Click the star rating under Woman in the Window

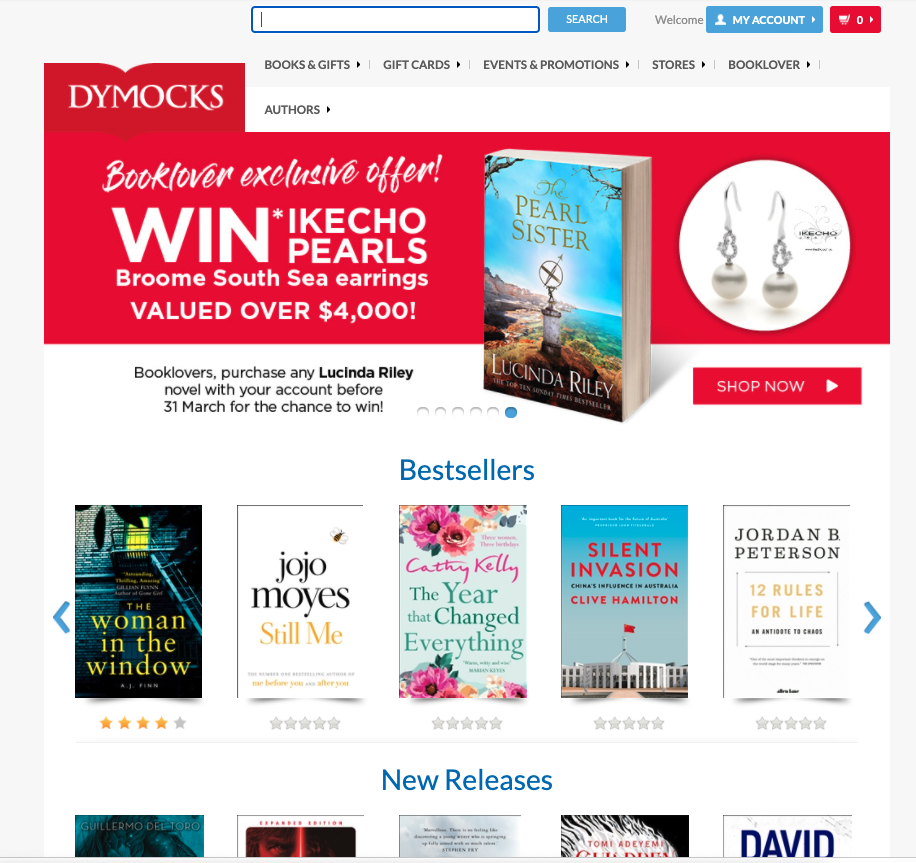tap(143, 723)
